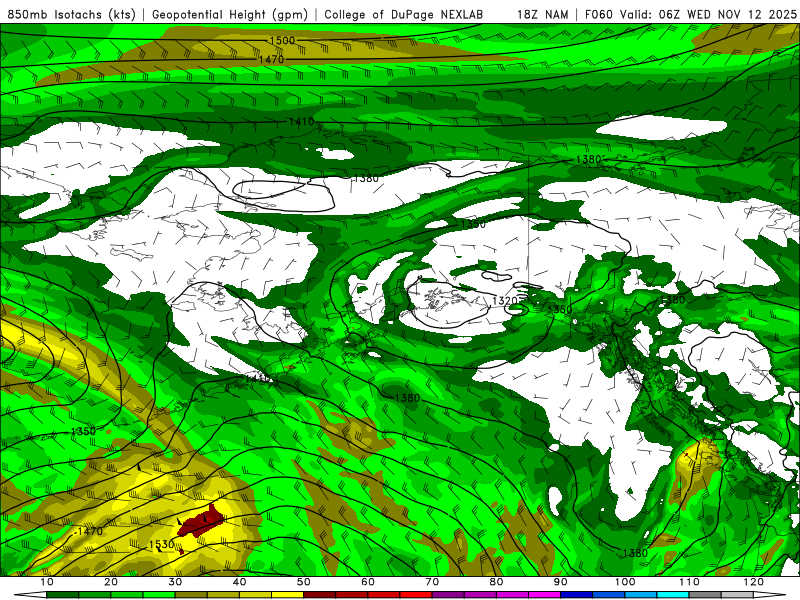800x600 pixels.
Task: Click the "70" value on the color scale
Action: [432, 582]
